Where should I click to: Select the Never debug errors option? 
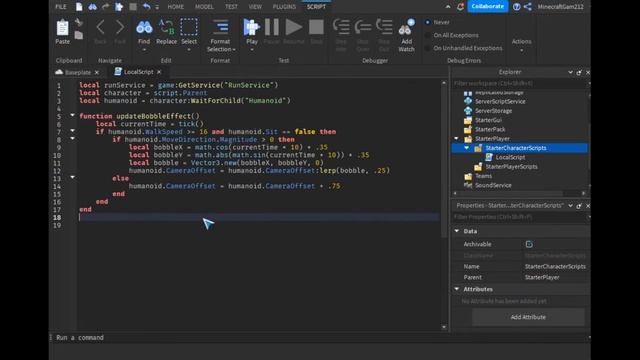point(428,22)
